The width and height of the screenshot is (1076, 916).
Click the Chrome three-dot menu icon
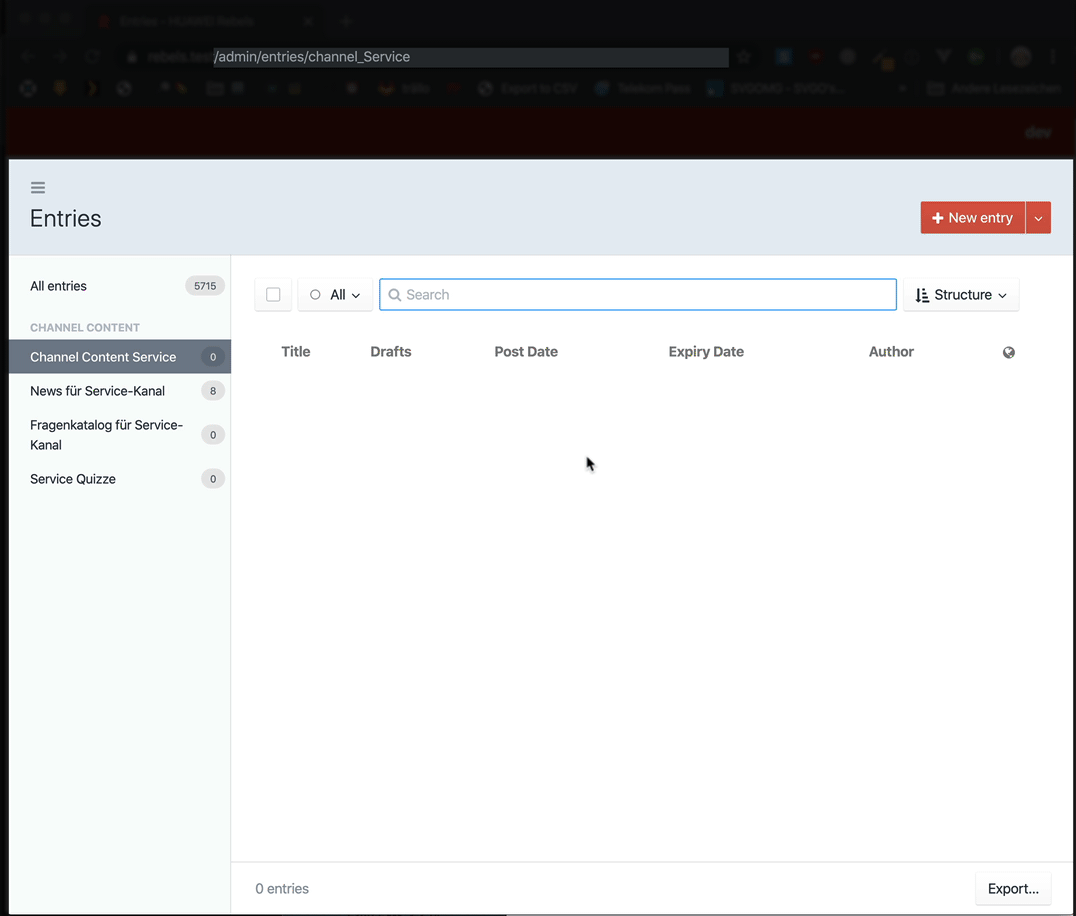pos(1052,57)
